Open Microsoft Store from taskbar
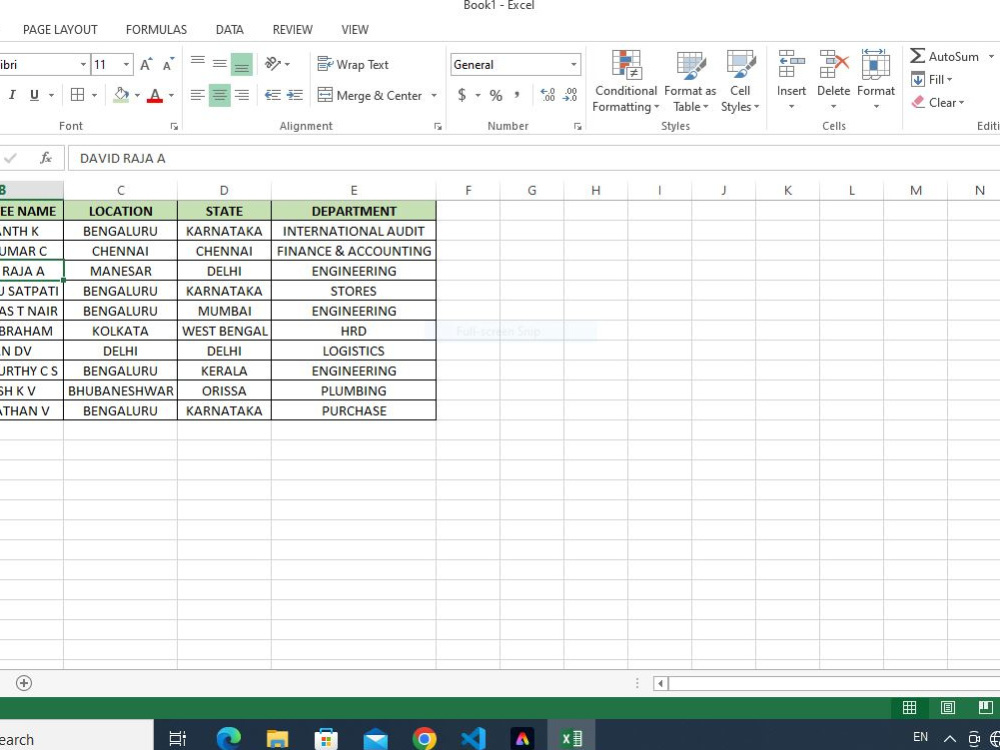Image resolution: width=1000 pixels, height=750 pixels. pyautogui.click(x=326, y=739)
